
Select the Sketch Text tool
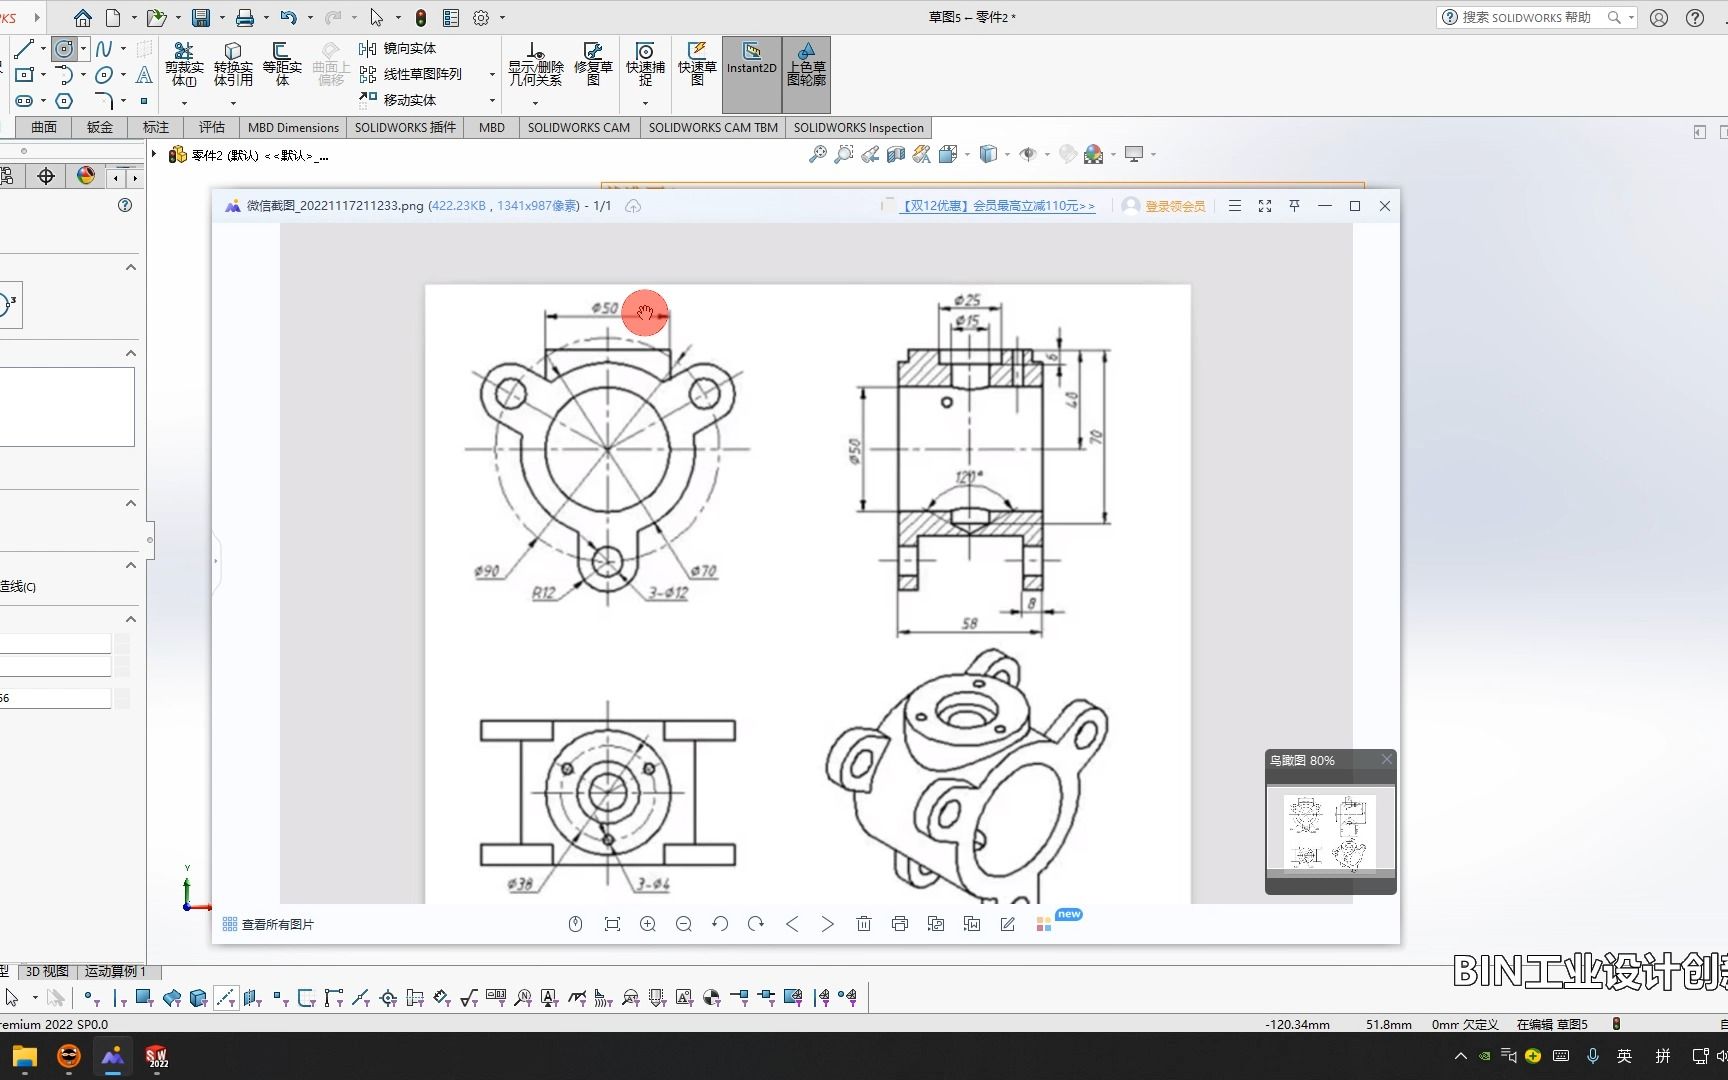(144, 75)
